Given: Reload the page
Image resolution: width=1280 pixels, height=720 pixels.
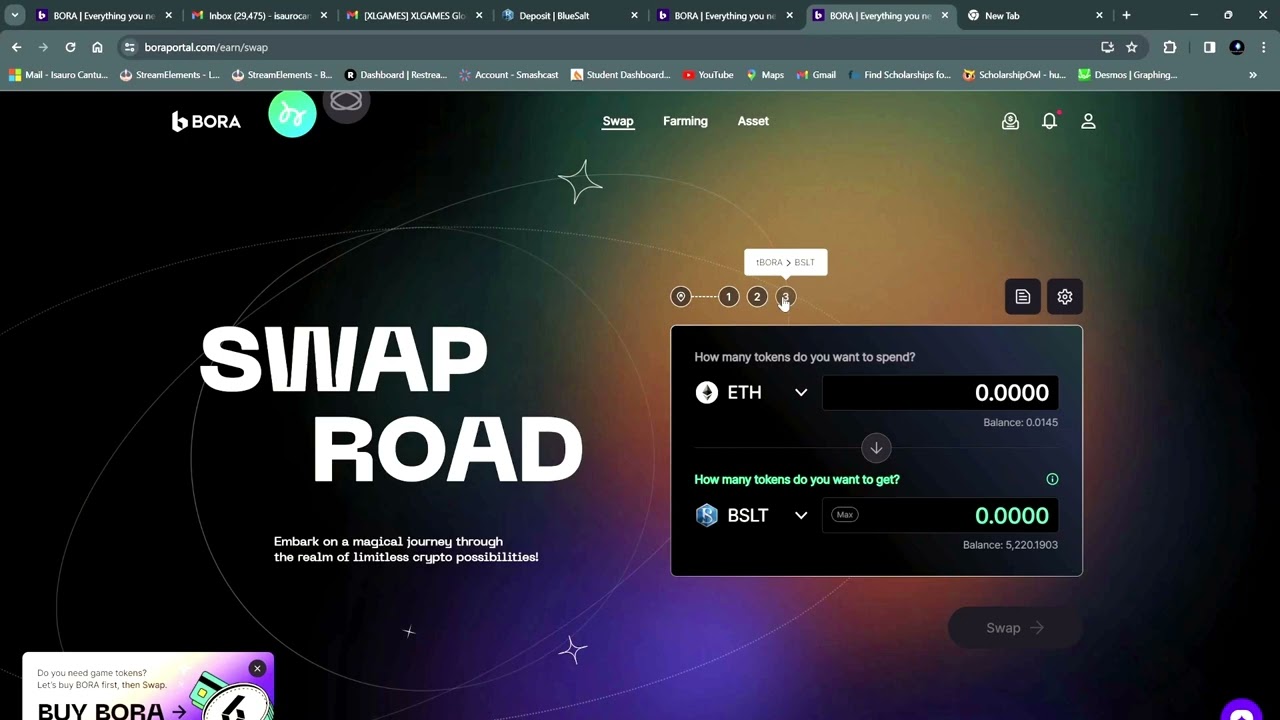Looking at the screenshot, I should click(x=70, y=47).
